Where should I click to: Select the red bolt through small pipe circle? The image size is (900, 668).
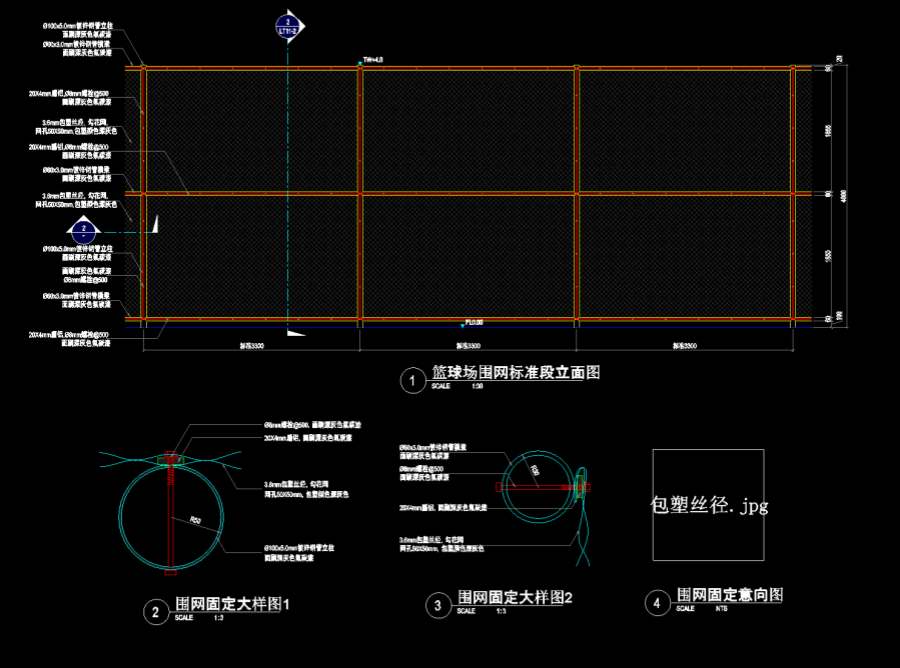(x=541, y=487)
